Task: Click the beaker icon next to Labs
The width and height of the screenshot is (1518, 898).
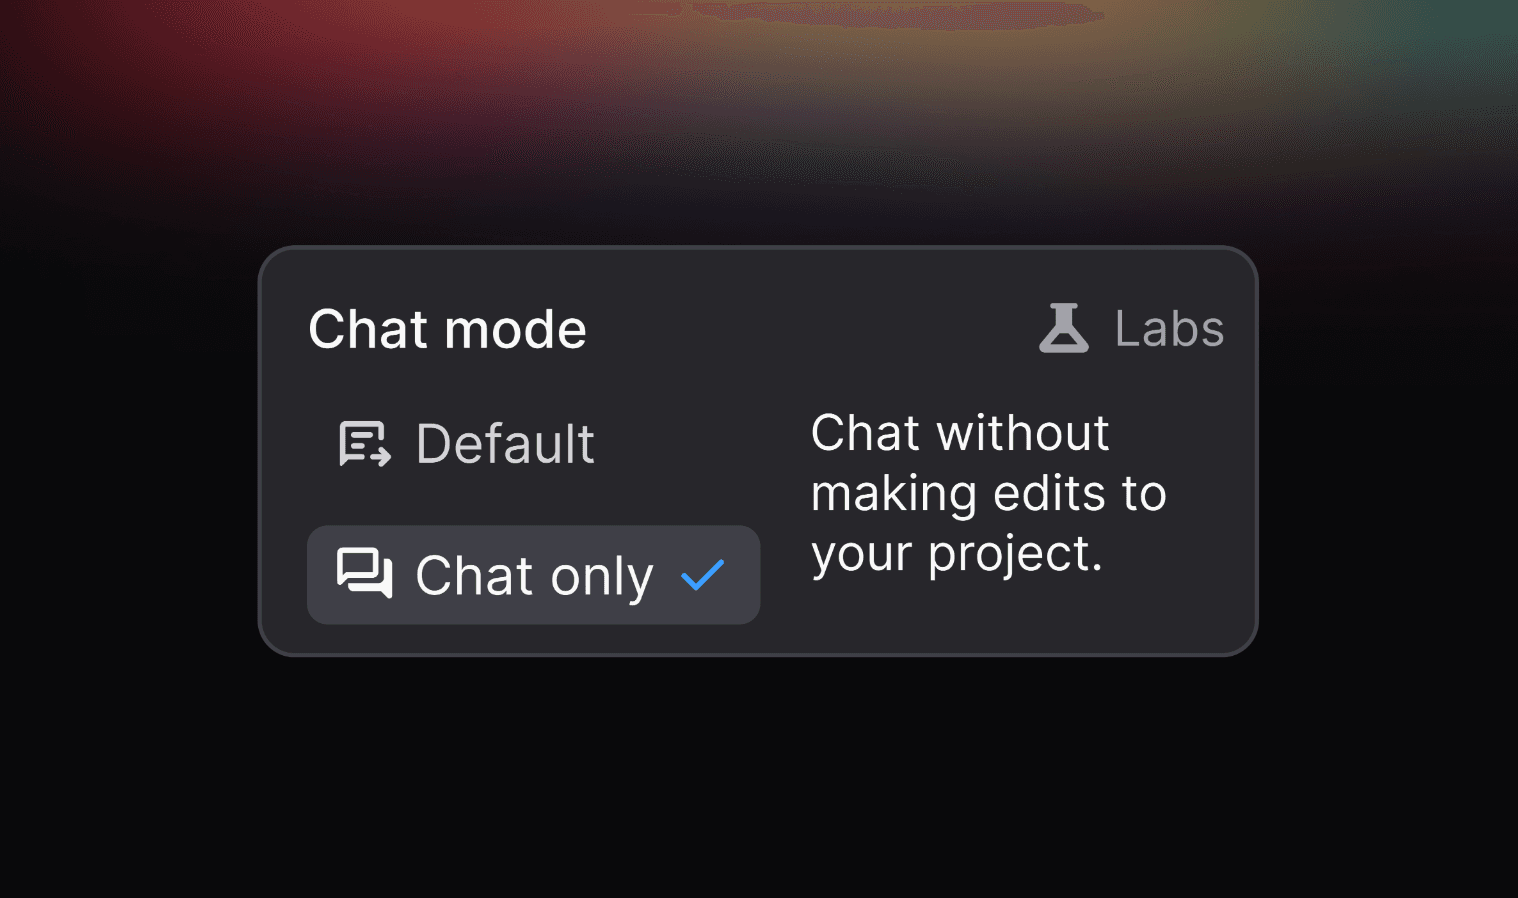Action: tap(1063, 329)
